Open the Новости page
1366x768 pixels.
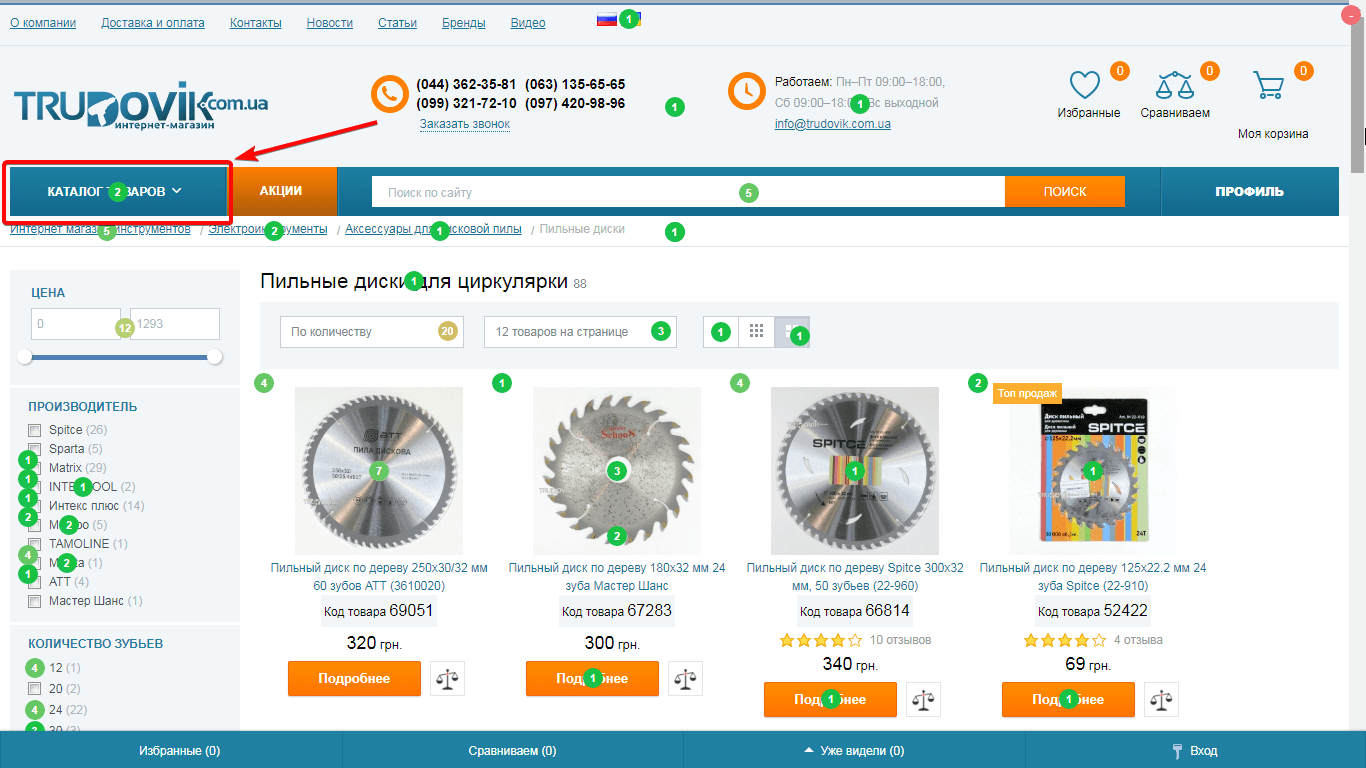tap(330, 23)
